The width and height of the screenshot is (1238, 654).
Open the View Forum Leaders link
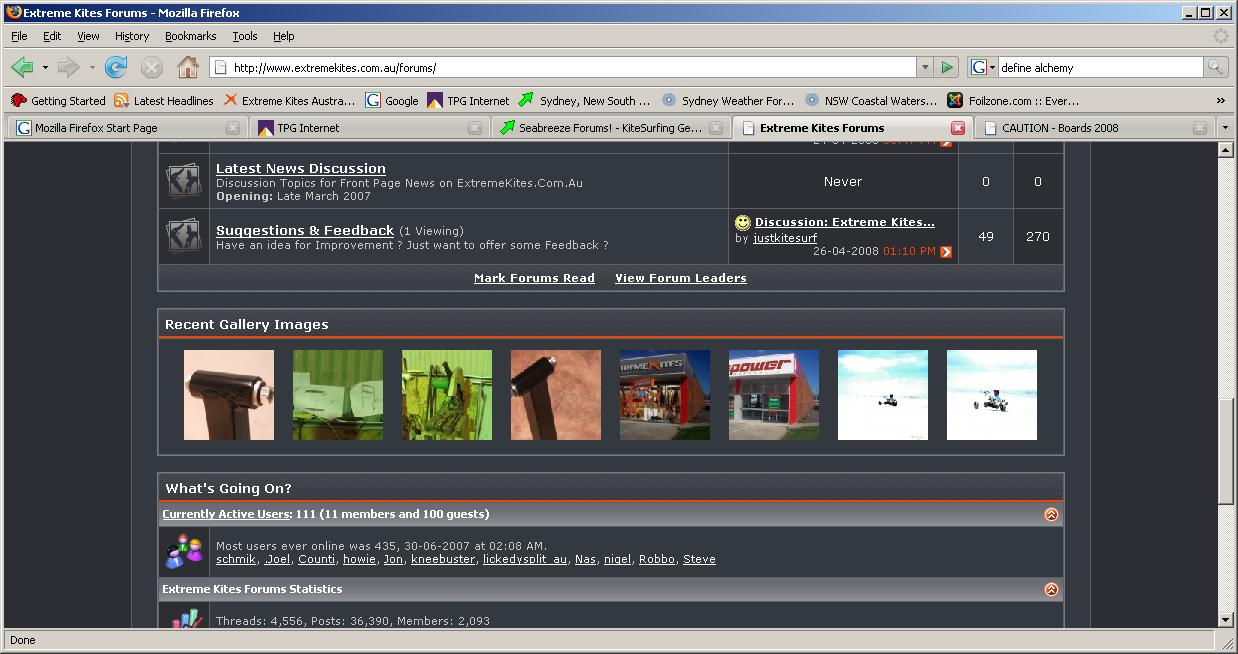pyautogui.click(x=680, y=278)
